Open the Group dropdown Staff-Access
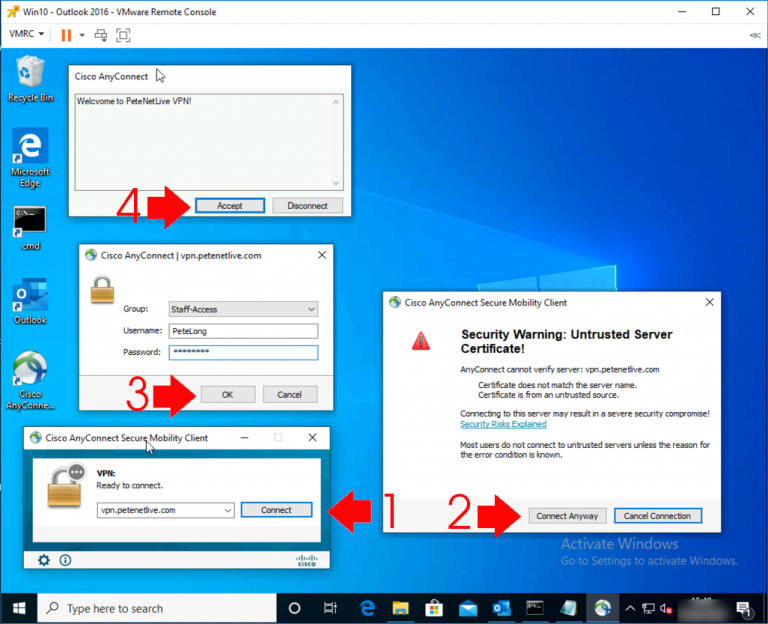The height and width of the screenshot is (624, 768). 243,309
